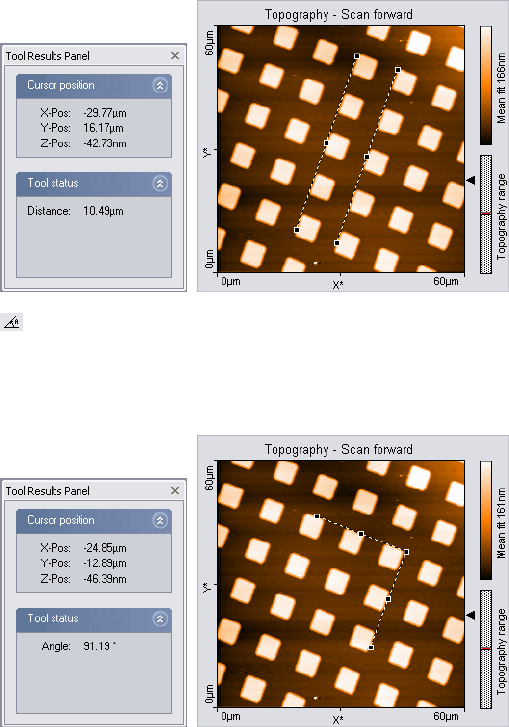Click the lower Topography range black arrow marker
This screenshot has width=509, height=727.
coord(471,615)
